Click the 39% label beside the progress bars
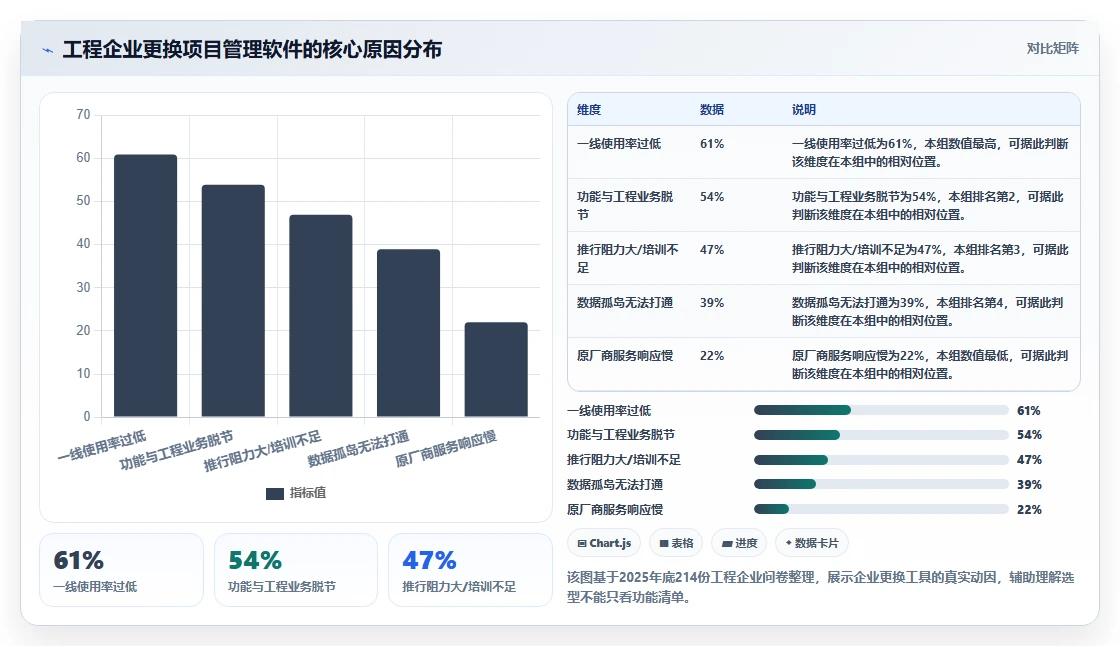The height and width of the screenshot is (646, 1120). (x=1029, y=484)
